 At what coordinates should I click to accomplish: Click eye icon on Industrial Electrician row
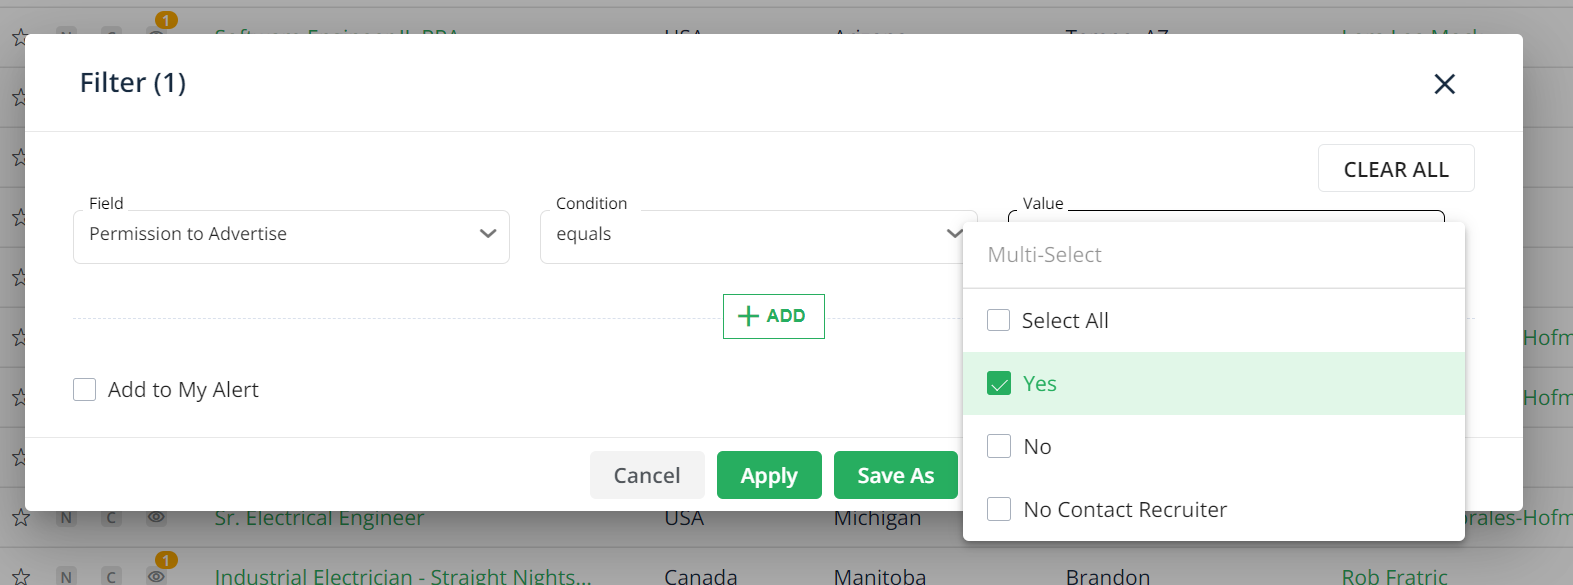click(x=156, y=576)
